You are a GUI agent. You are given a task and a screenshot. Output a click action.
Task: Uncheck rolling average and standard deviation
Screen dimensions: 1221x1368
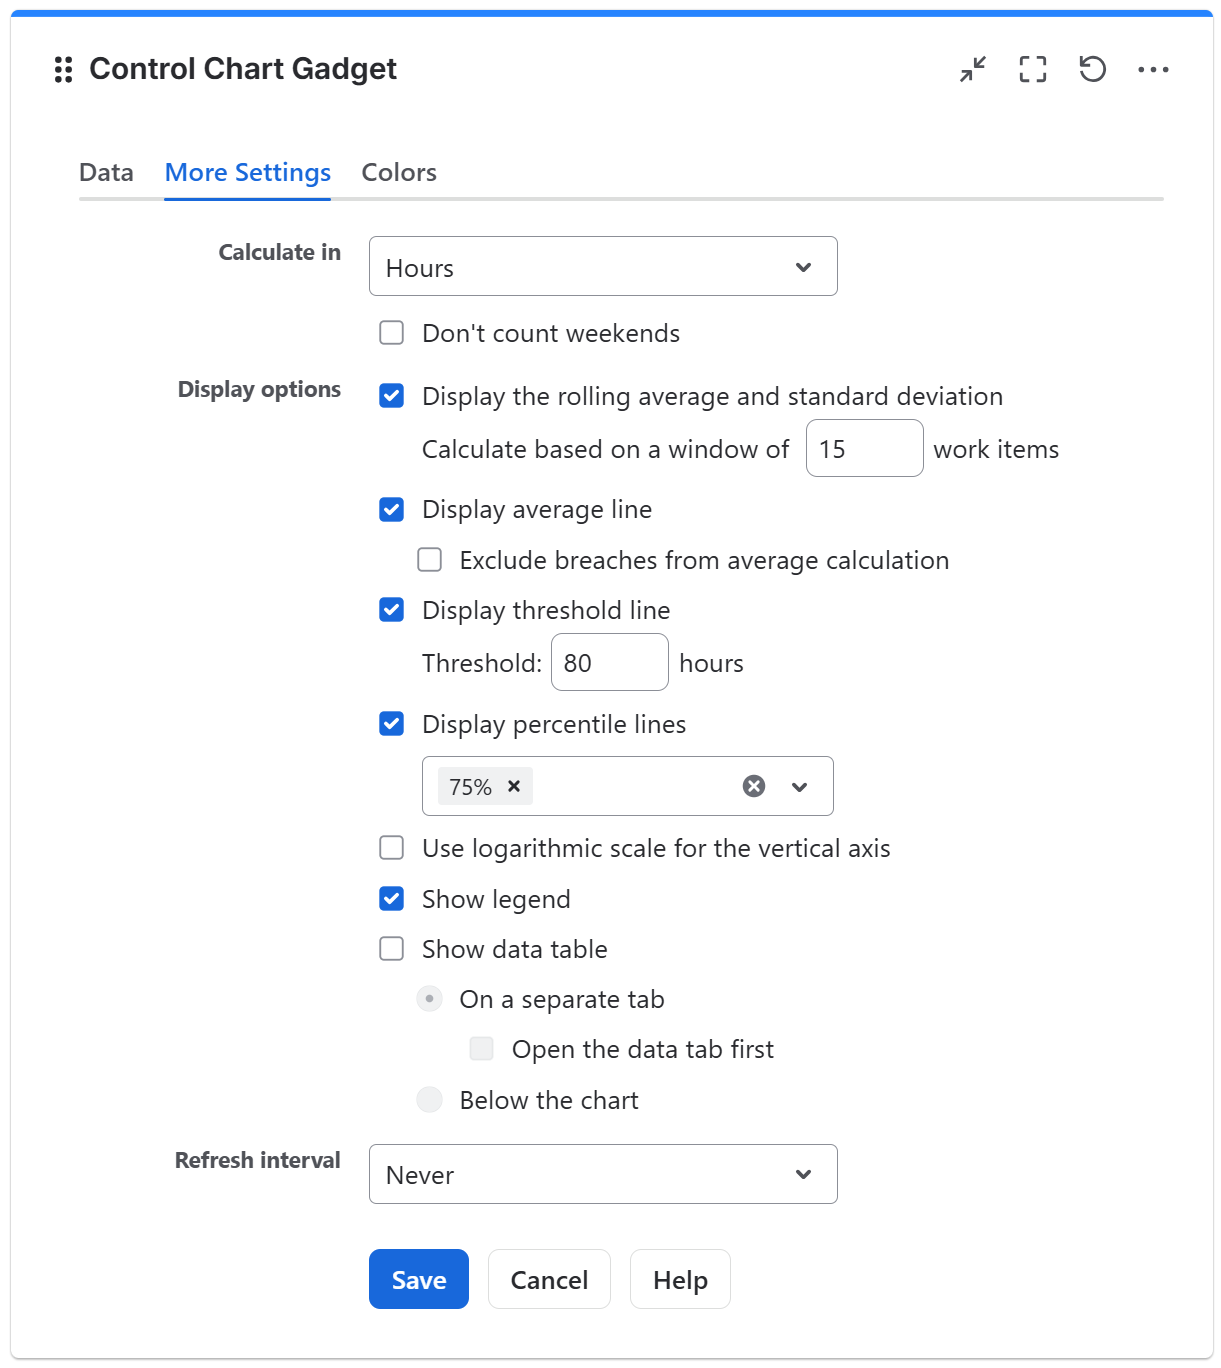coord(392,396)
